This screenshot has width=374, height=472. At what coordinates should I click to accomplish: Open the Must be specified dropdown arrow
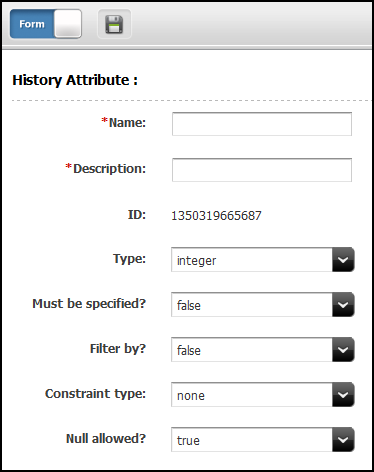pos(343,305)
